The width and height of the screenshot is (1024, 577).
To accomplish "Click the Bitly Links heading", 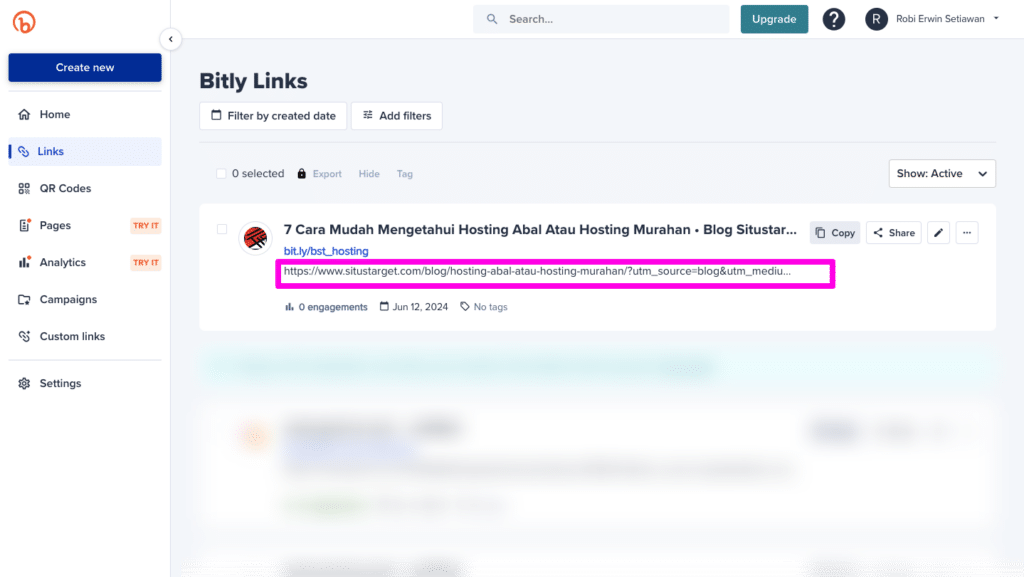I will click(253, 81).
